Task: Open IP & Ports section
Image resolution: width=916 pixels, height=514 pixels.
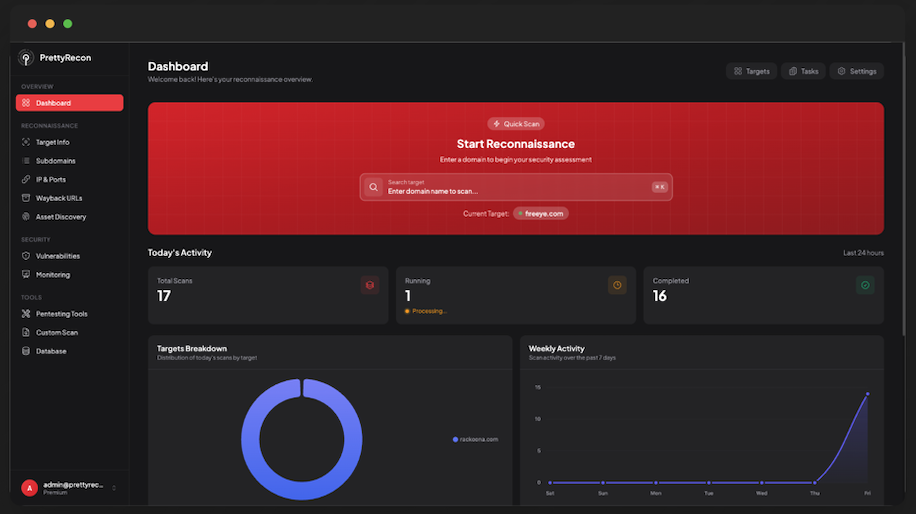Action: (x=70, y=179)
